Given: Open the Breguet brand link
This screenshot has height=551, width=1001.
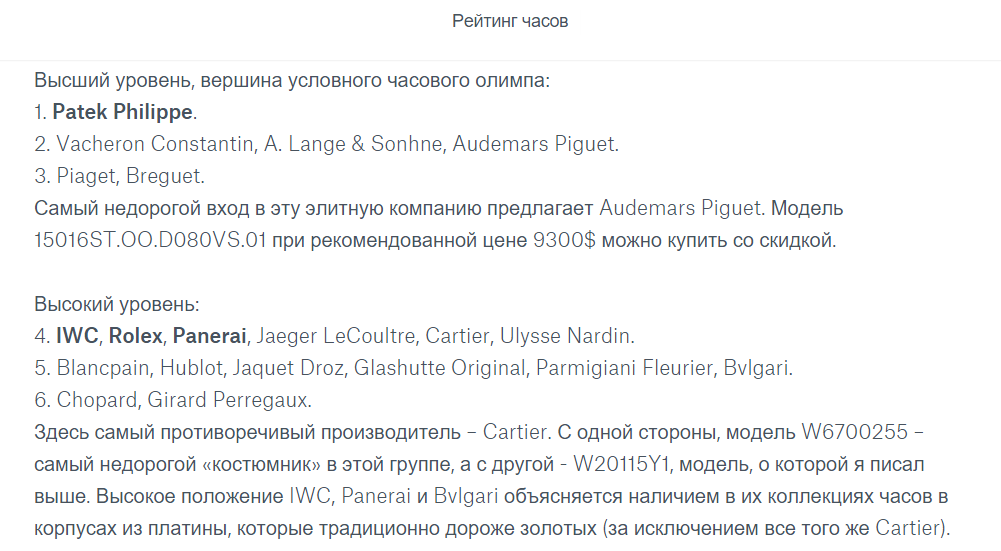Looking at the screenshot, I should pyautogui.click(x=165, y=177).
